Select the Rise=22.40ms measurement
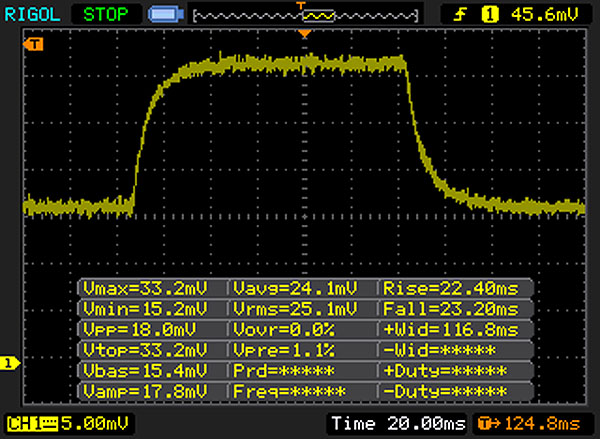This screenshot has height=439, width=600. point(451,288)
